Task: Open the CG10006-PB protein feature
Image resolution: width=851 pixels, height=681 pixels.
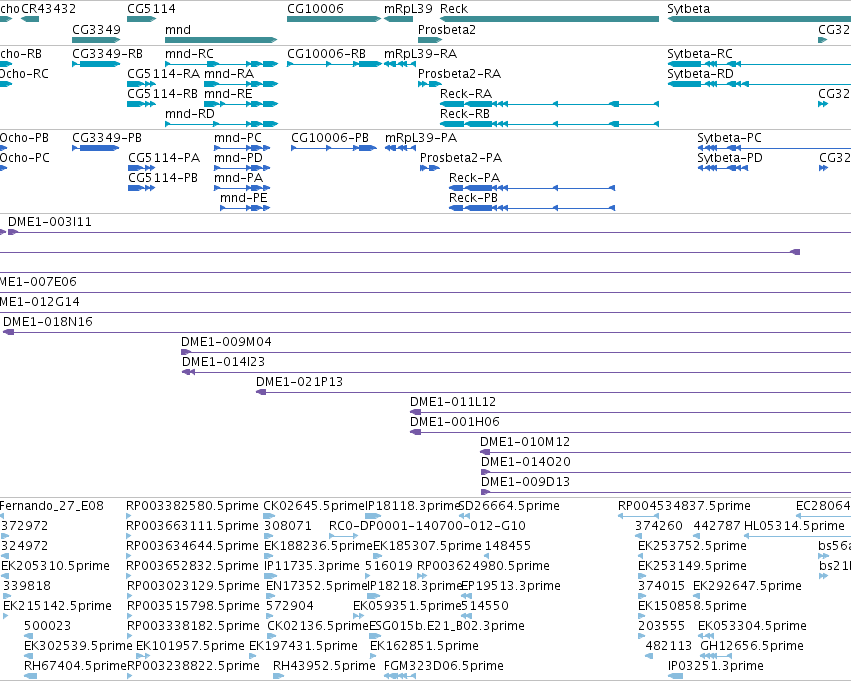Action: click(x=334, y=148)
